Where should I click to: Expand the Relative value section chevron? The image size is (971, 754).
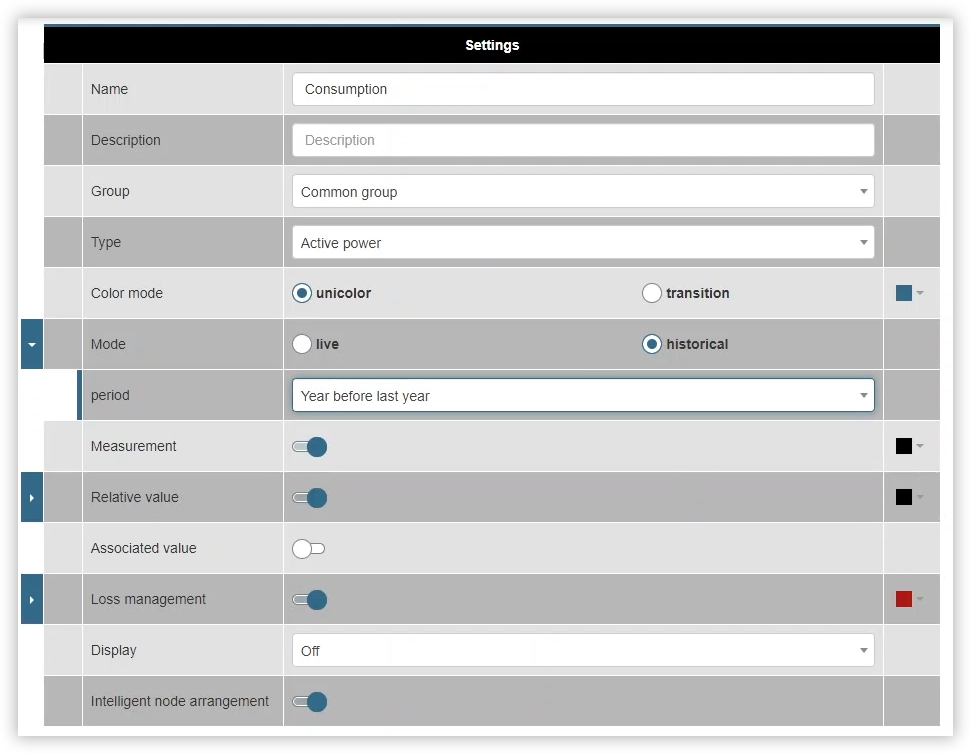(31, 497)
